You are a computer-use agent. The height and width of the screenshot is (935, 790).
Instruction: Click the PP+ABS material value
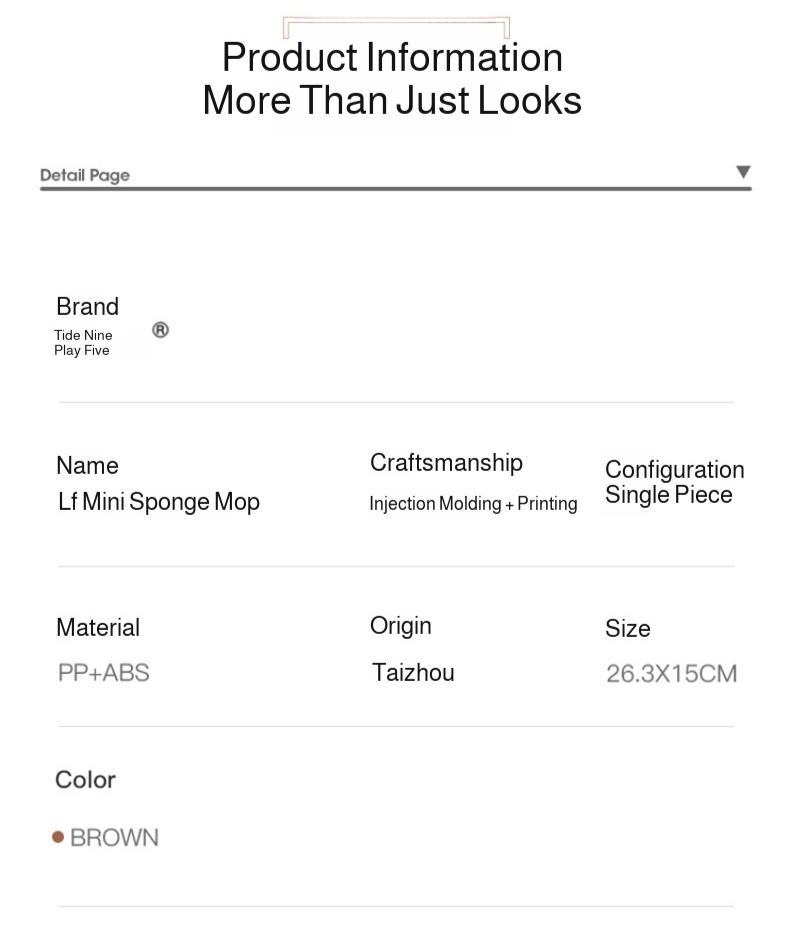tap(103, 672)
